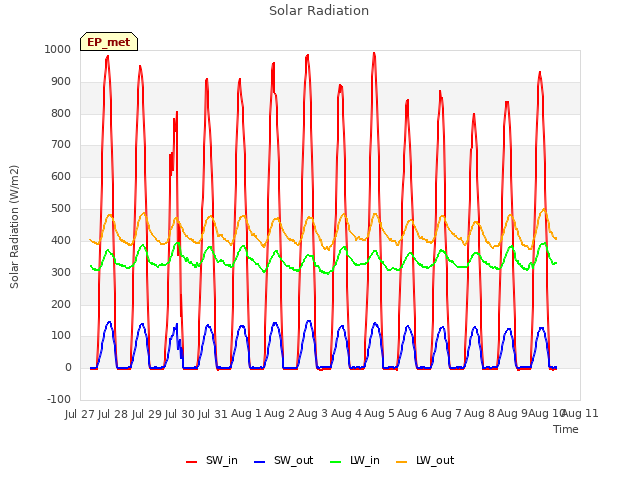
Task: Click the Solar Radiation chart title
Action: point(319,11)
